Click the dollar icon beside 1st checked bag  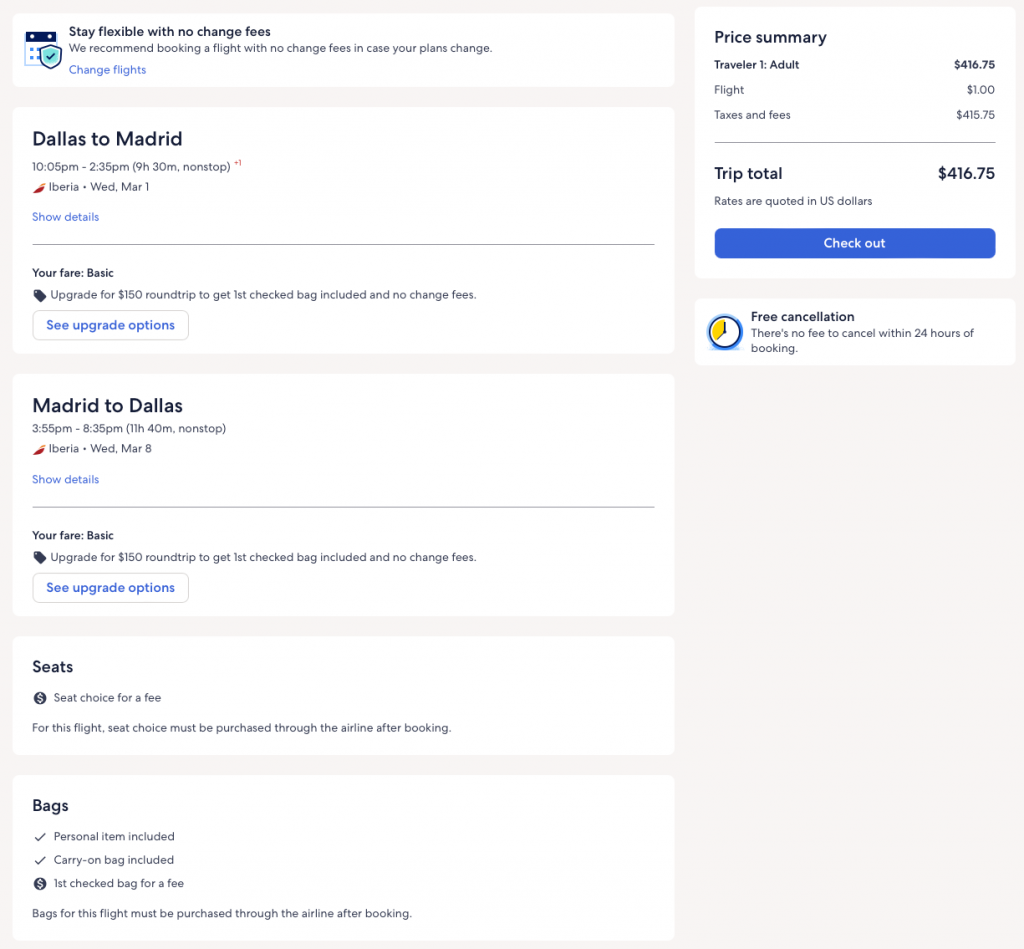click(40, 884)
